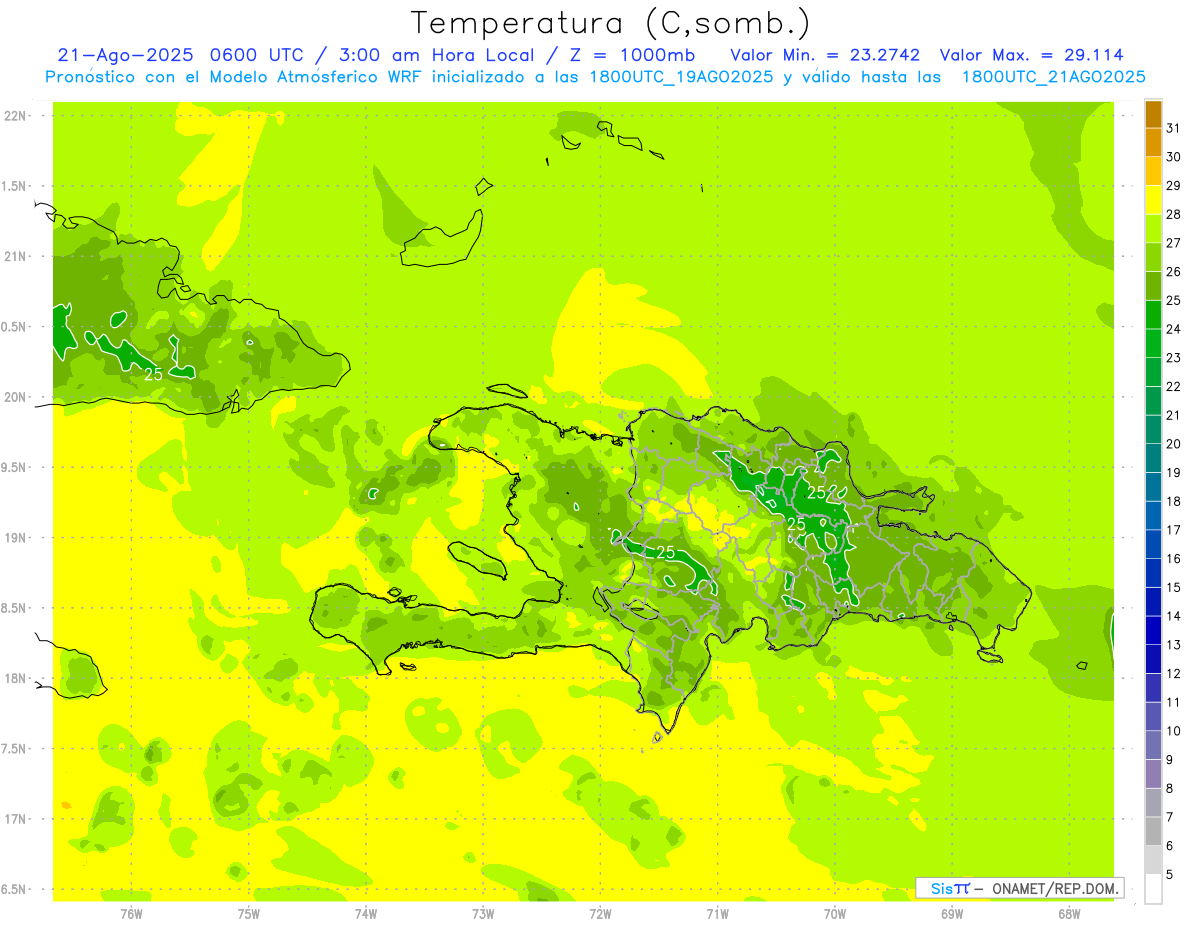Click the 21N latitude label
1200x927 pixels.
pos(17,256)
